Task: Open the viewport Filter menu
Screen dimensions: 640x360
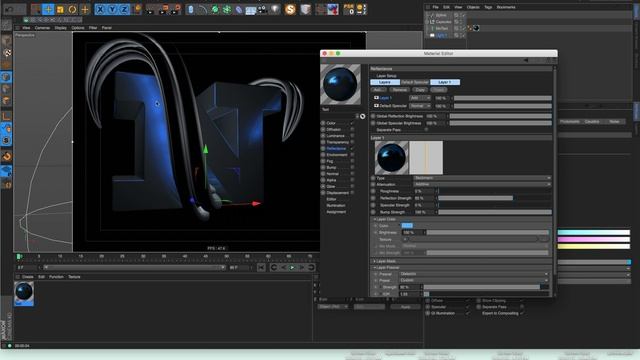Action: [x=93, y=28]
